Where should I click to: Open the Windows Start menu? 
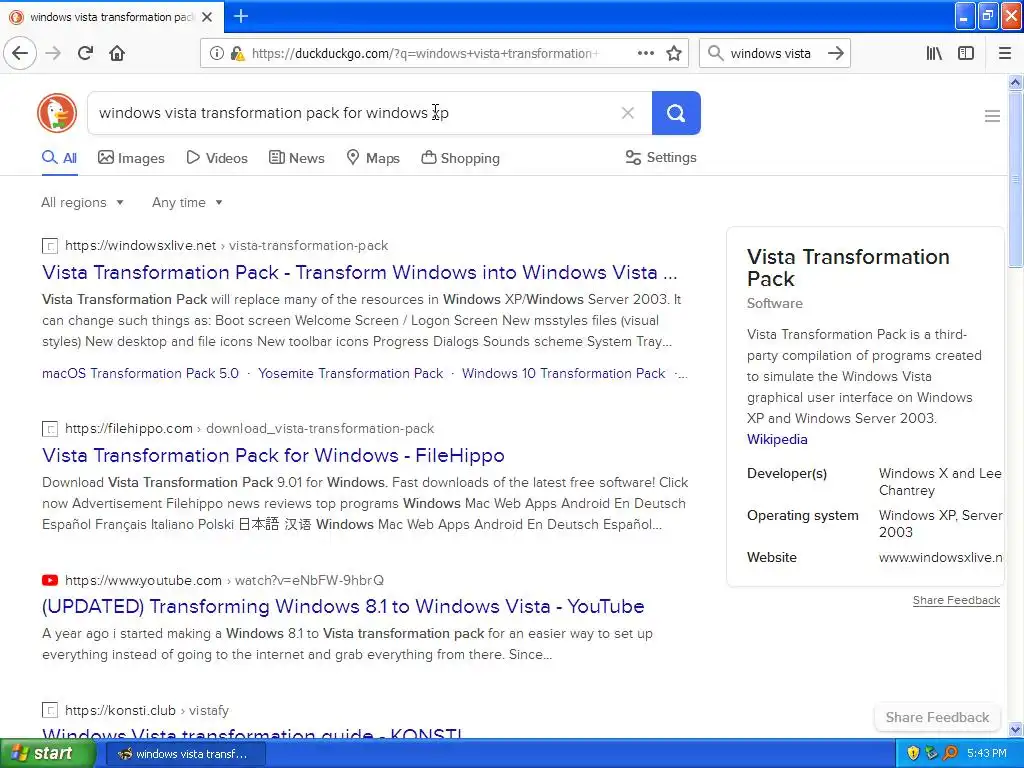coord(47,754)
